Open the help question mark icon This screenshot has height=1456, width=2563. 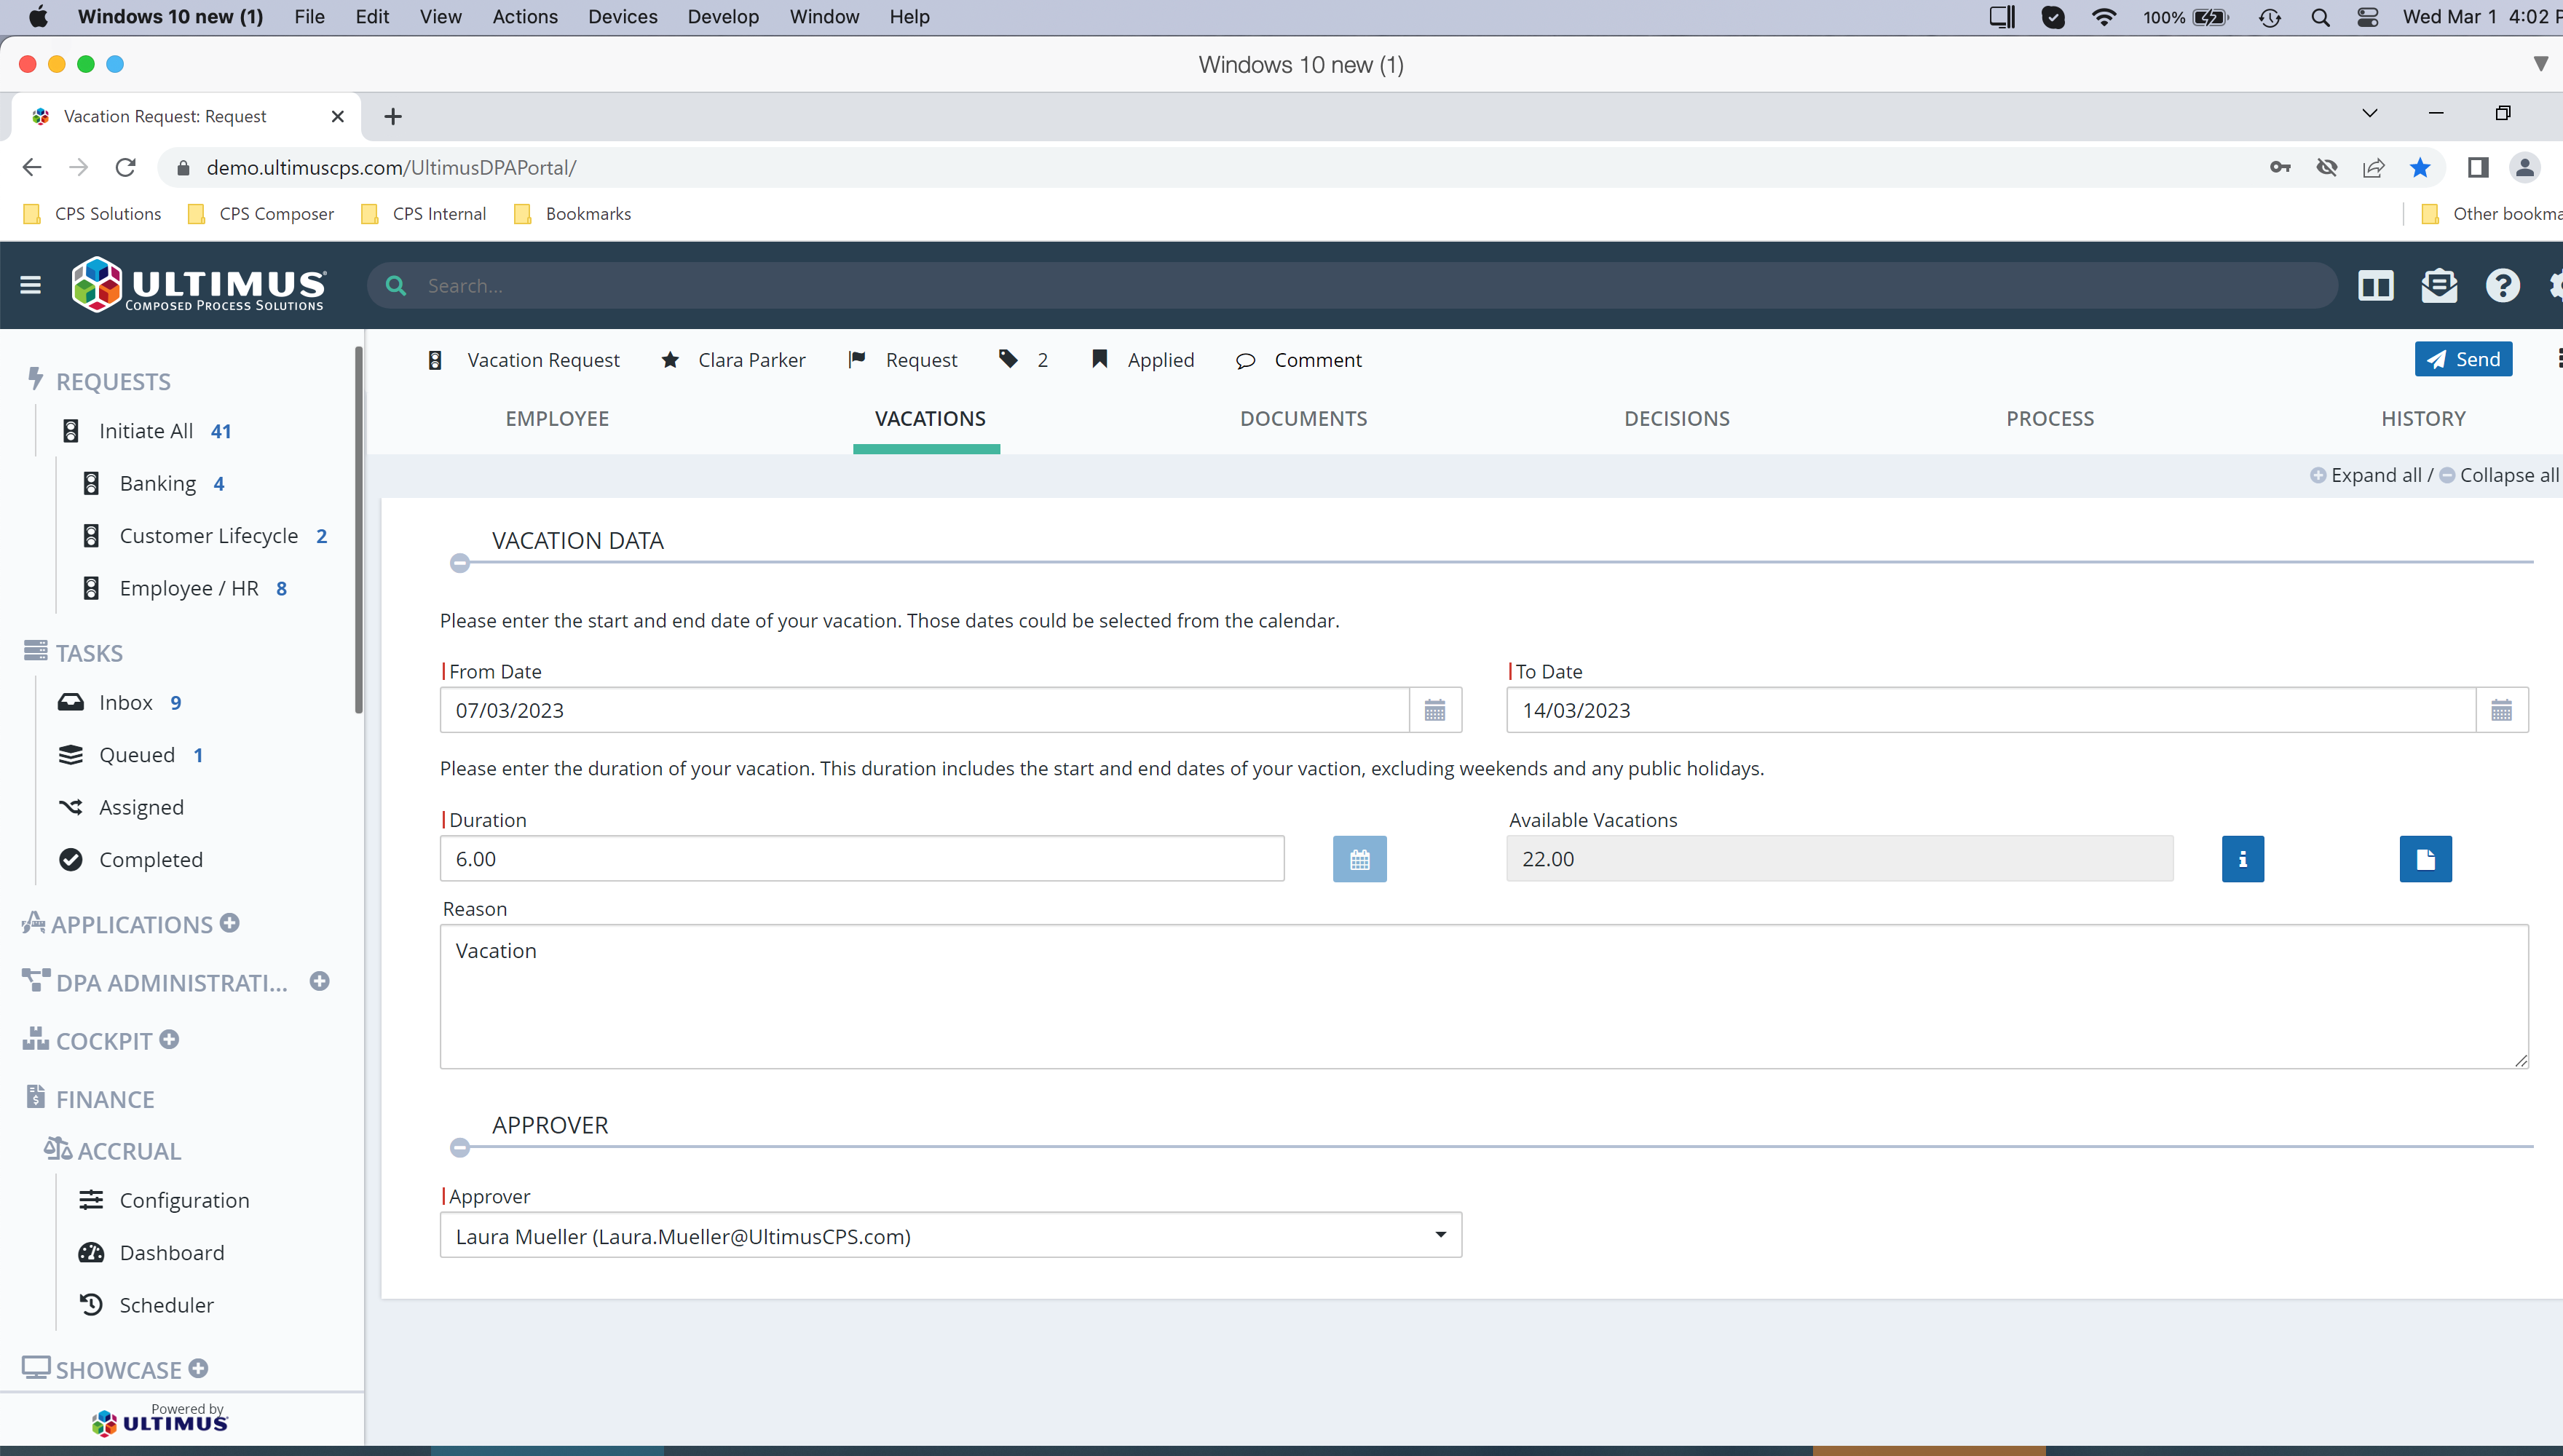click(x=2502, y=286)
